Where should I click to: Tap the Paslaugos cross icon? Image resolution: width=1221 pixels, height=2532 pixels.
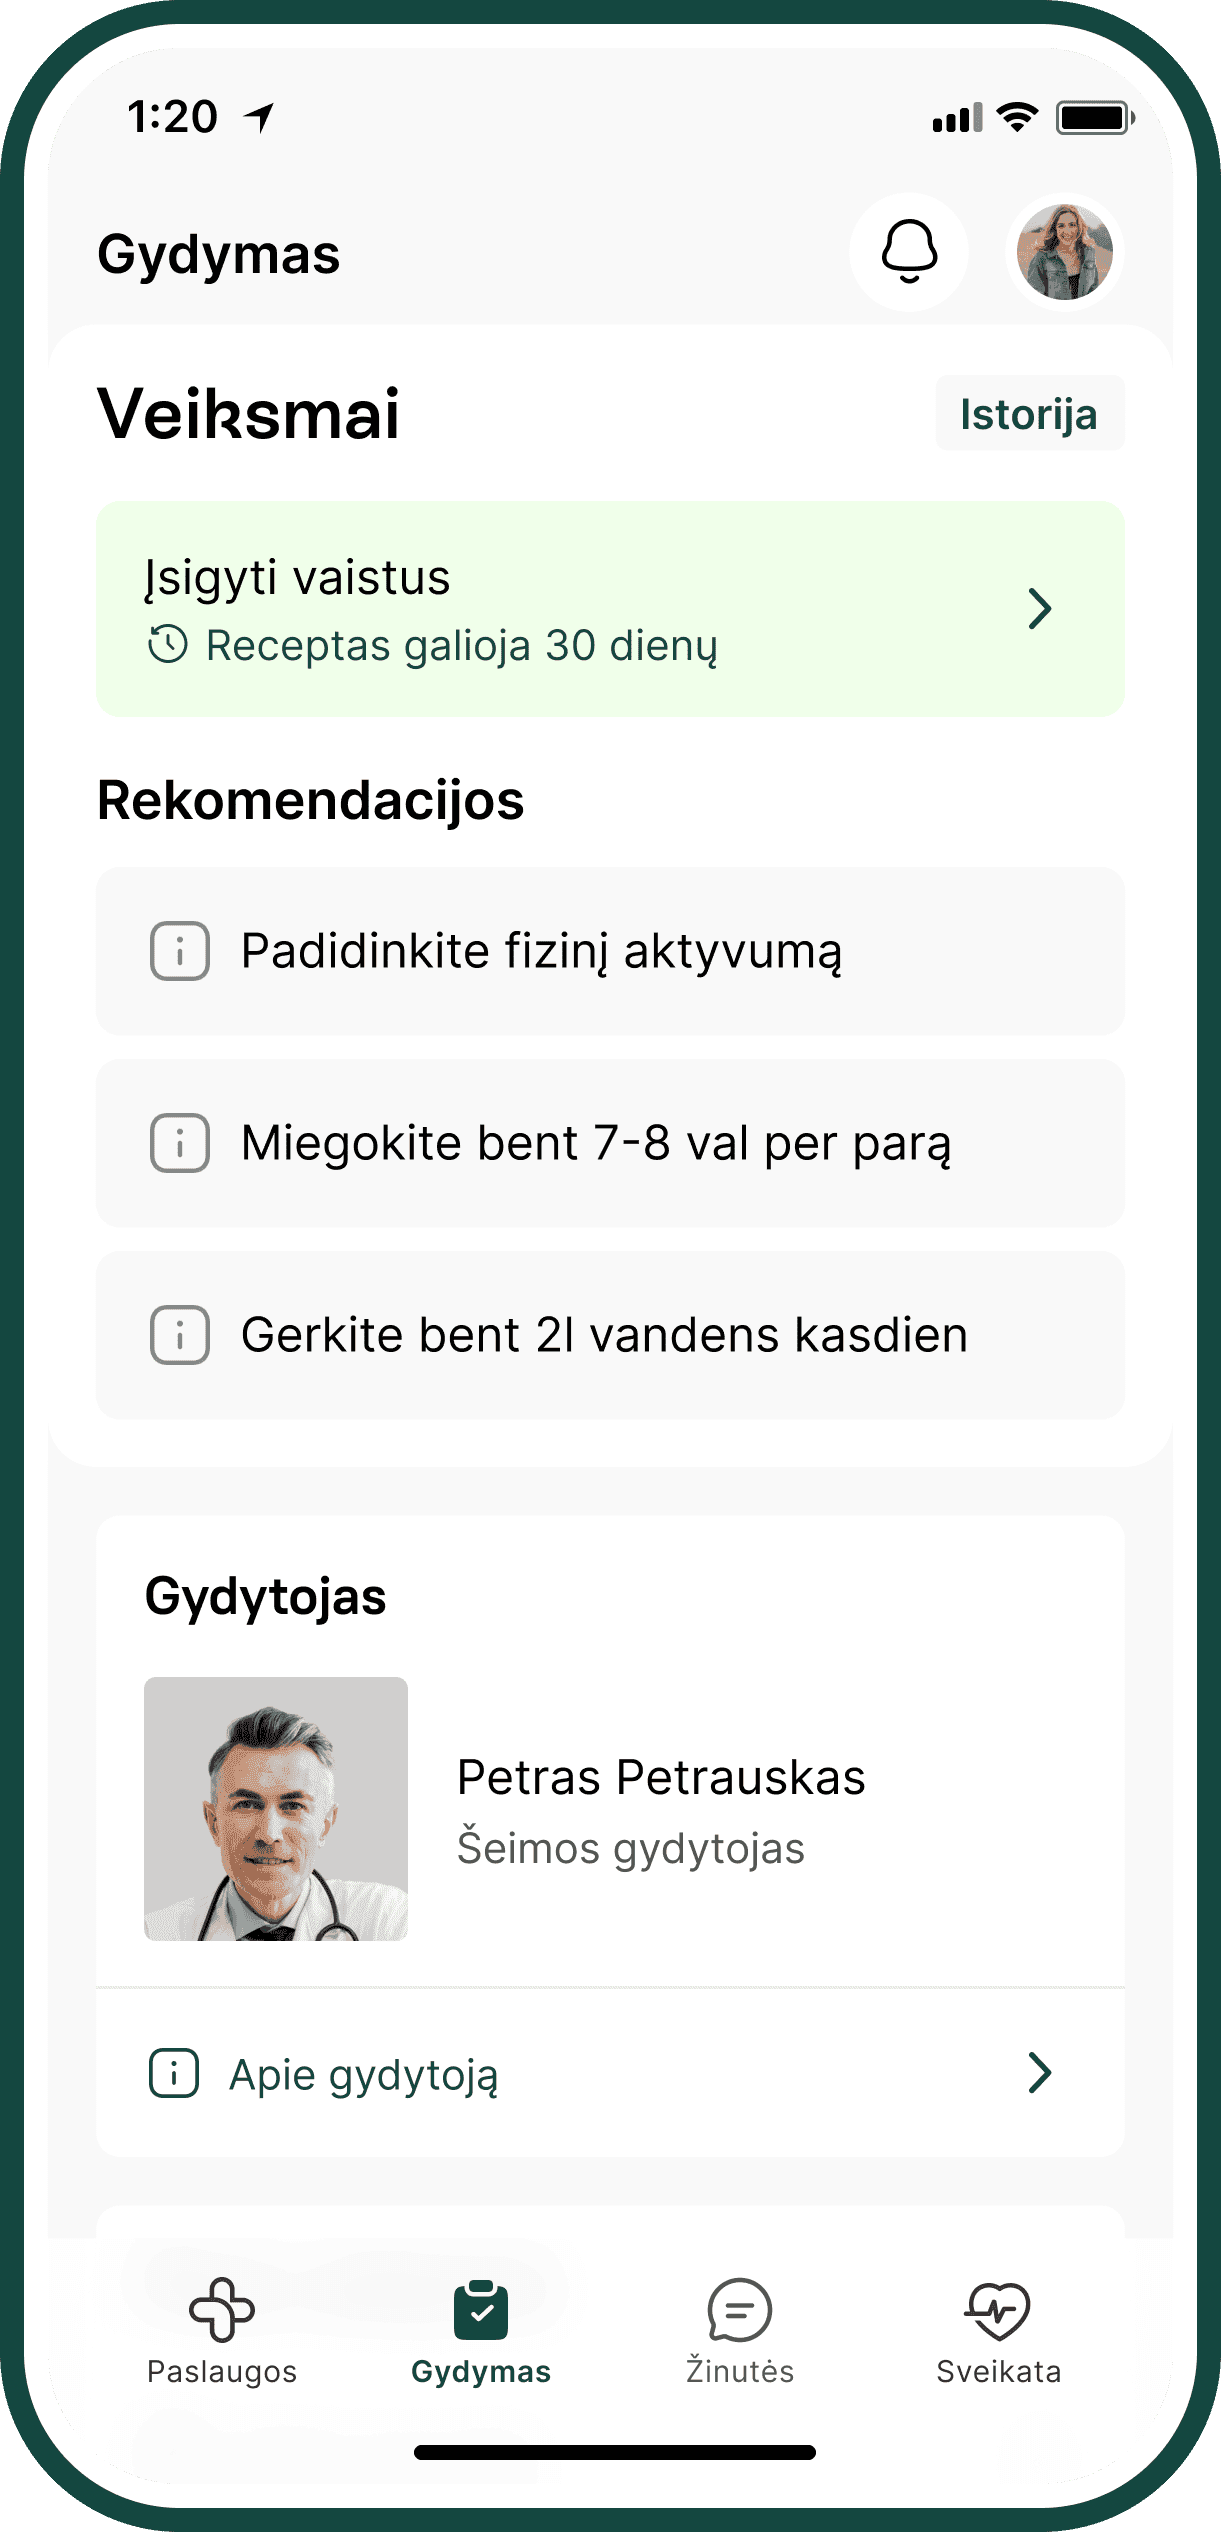click(222, 2310)
